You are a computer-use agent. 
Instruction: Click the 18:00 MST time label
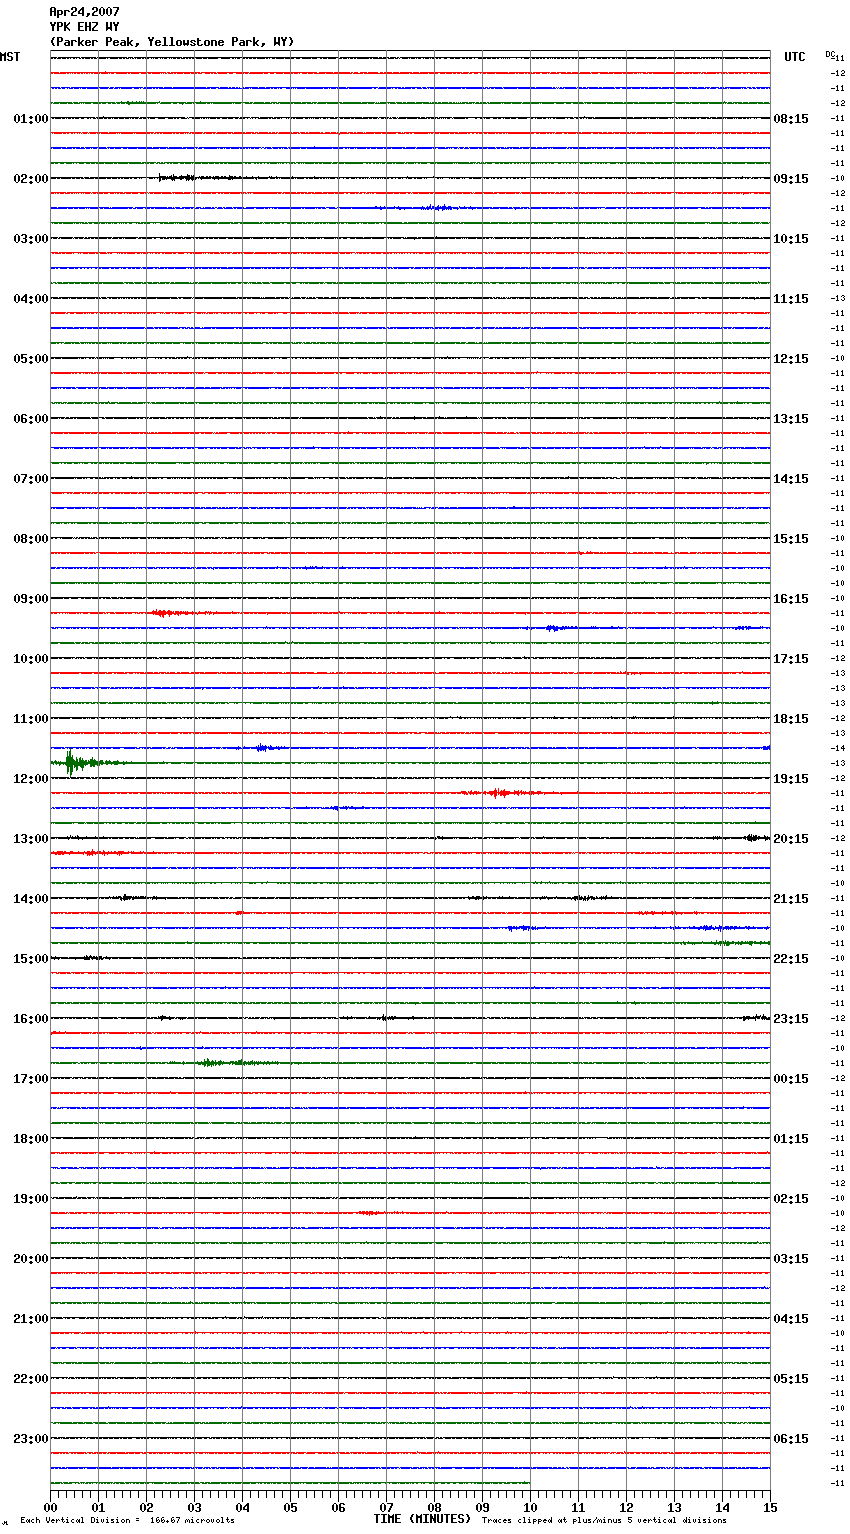(31, 1139)
